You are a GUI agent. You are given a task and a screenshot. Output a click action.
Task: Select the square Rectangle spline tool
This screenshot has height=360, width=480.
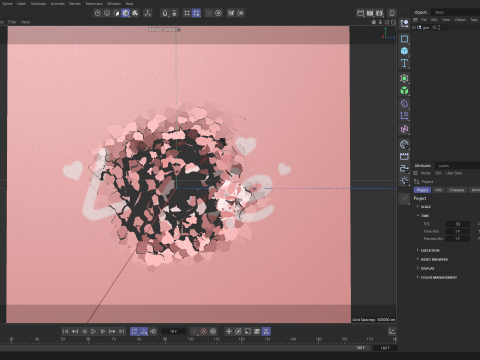[x=404, y=39]
